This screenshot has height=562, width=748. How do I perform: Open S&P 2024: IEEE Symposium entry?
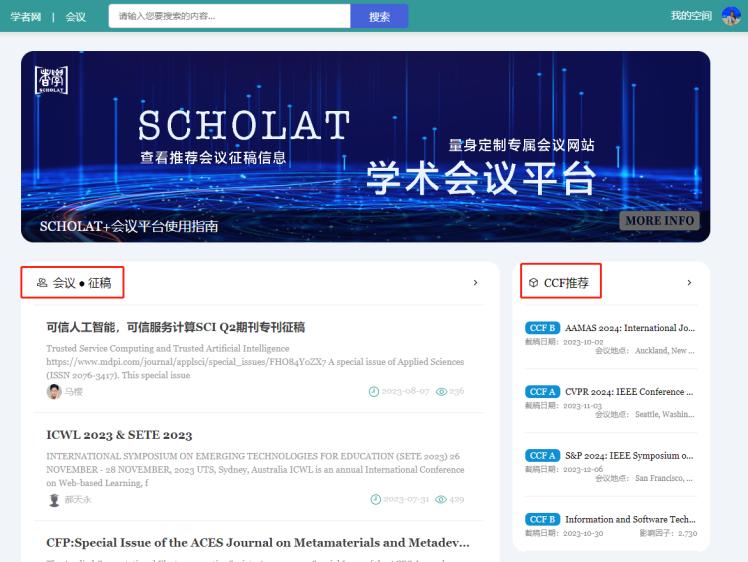click(629, 456)
